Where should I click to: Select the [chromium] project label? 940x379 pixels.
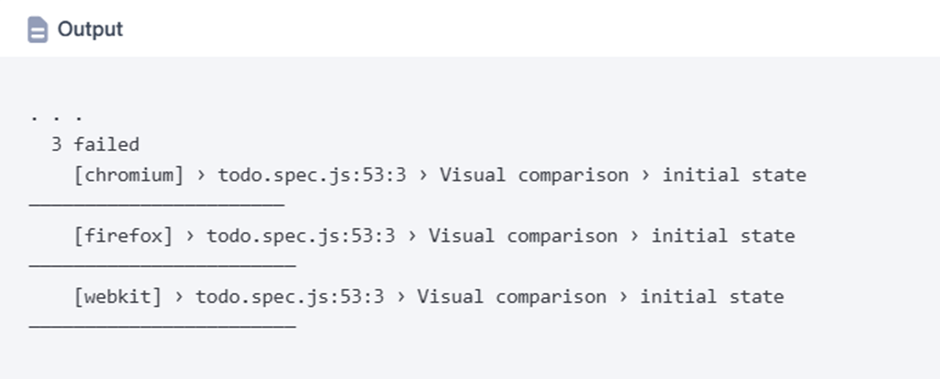tap(128, 175)
